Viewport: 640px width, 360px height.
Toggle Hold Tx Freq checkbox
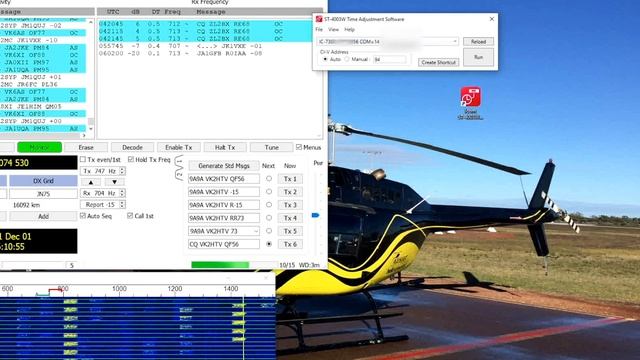tap(131, 159)
